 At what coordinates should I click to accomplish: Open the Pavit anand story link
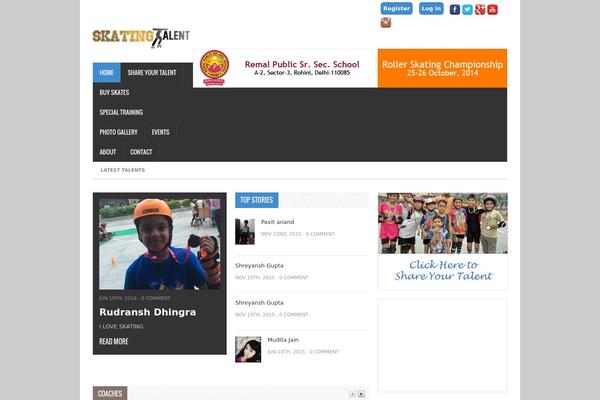[277, 222]
